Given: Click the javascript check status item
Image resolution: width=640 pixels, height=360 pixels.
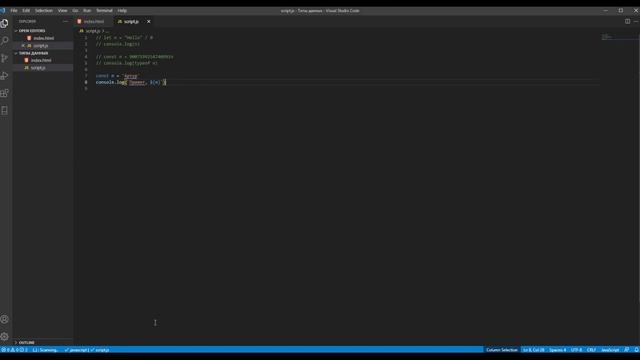Looking at the screenshot, I should click(76, 350).
